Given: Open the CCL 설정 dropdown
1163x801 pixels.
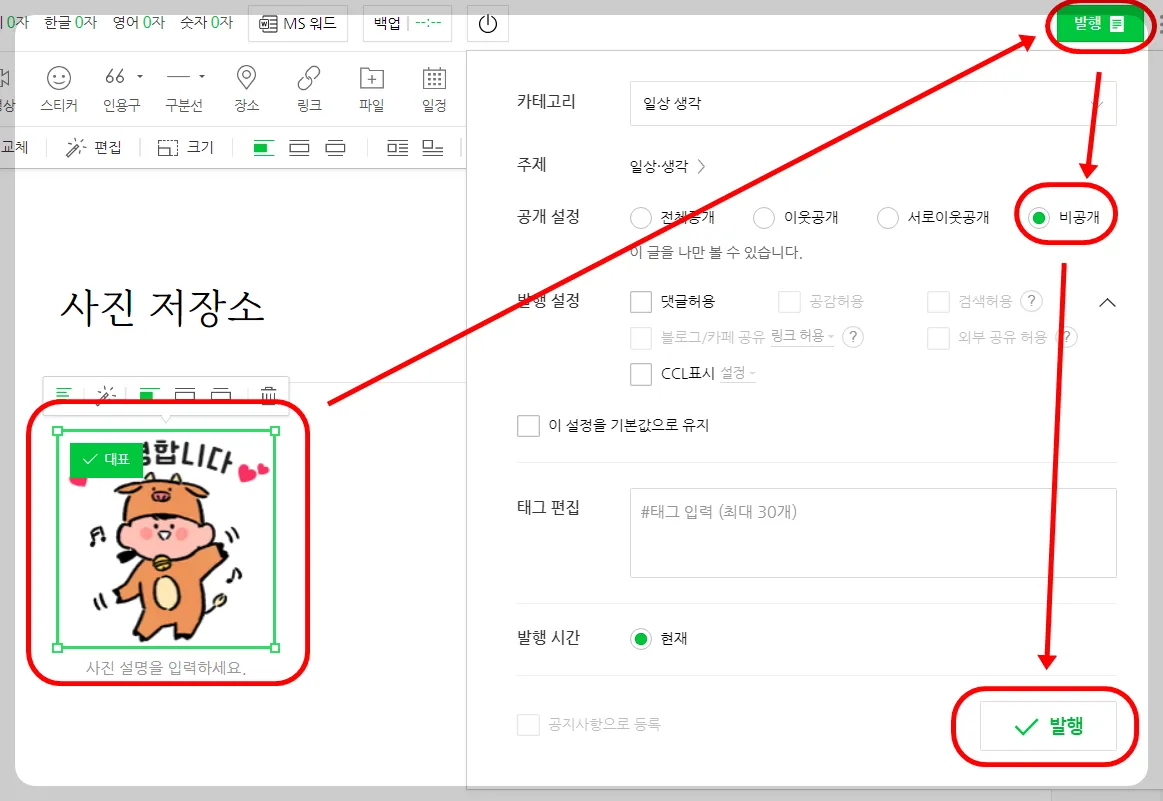Looking at the screenshot, I should (738, 373).
